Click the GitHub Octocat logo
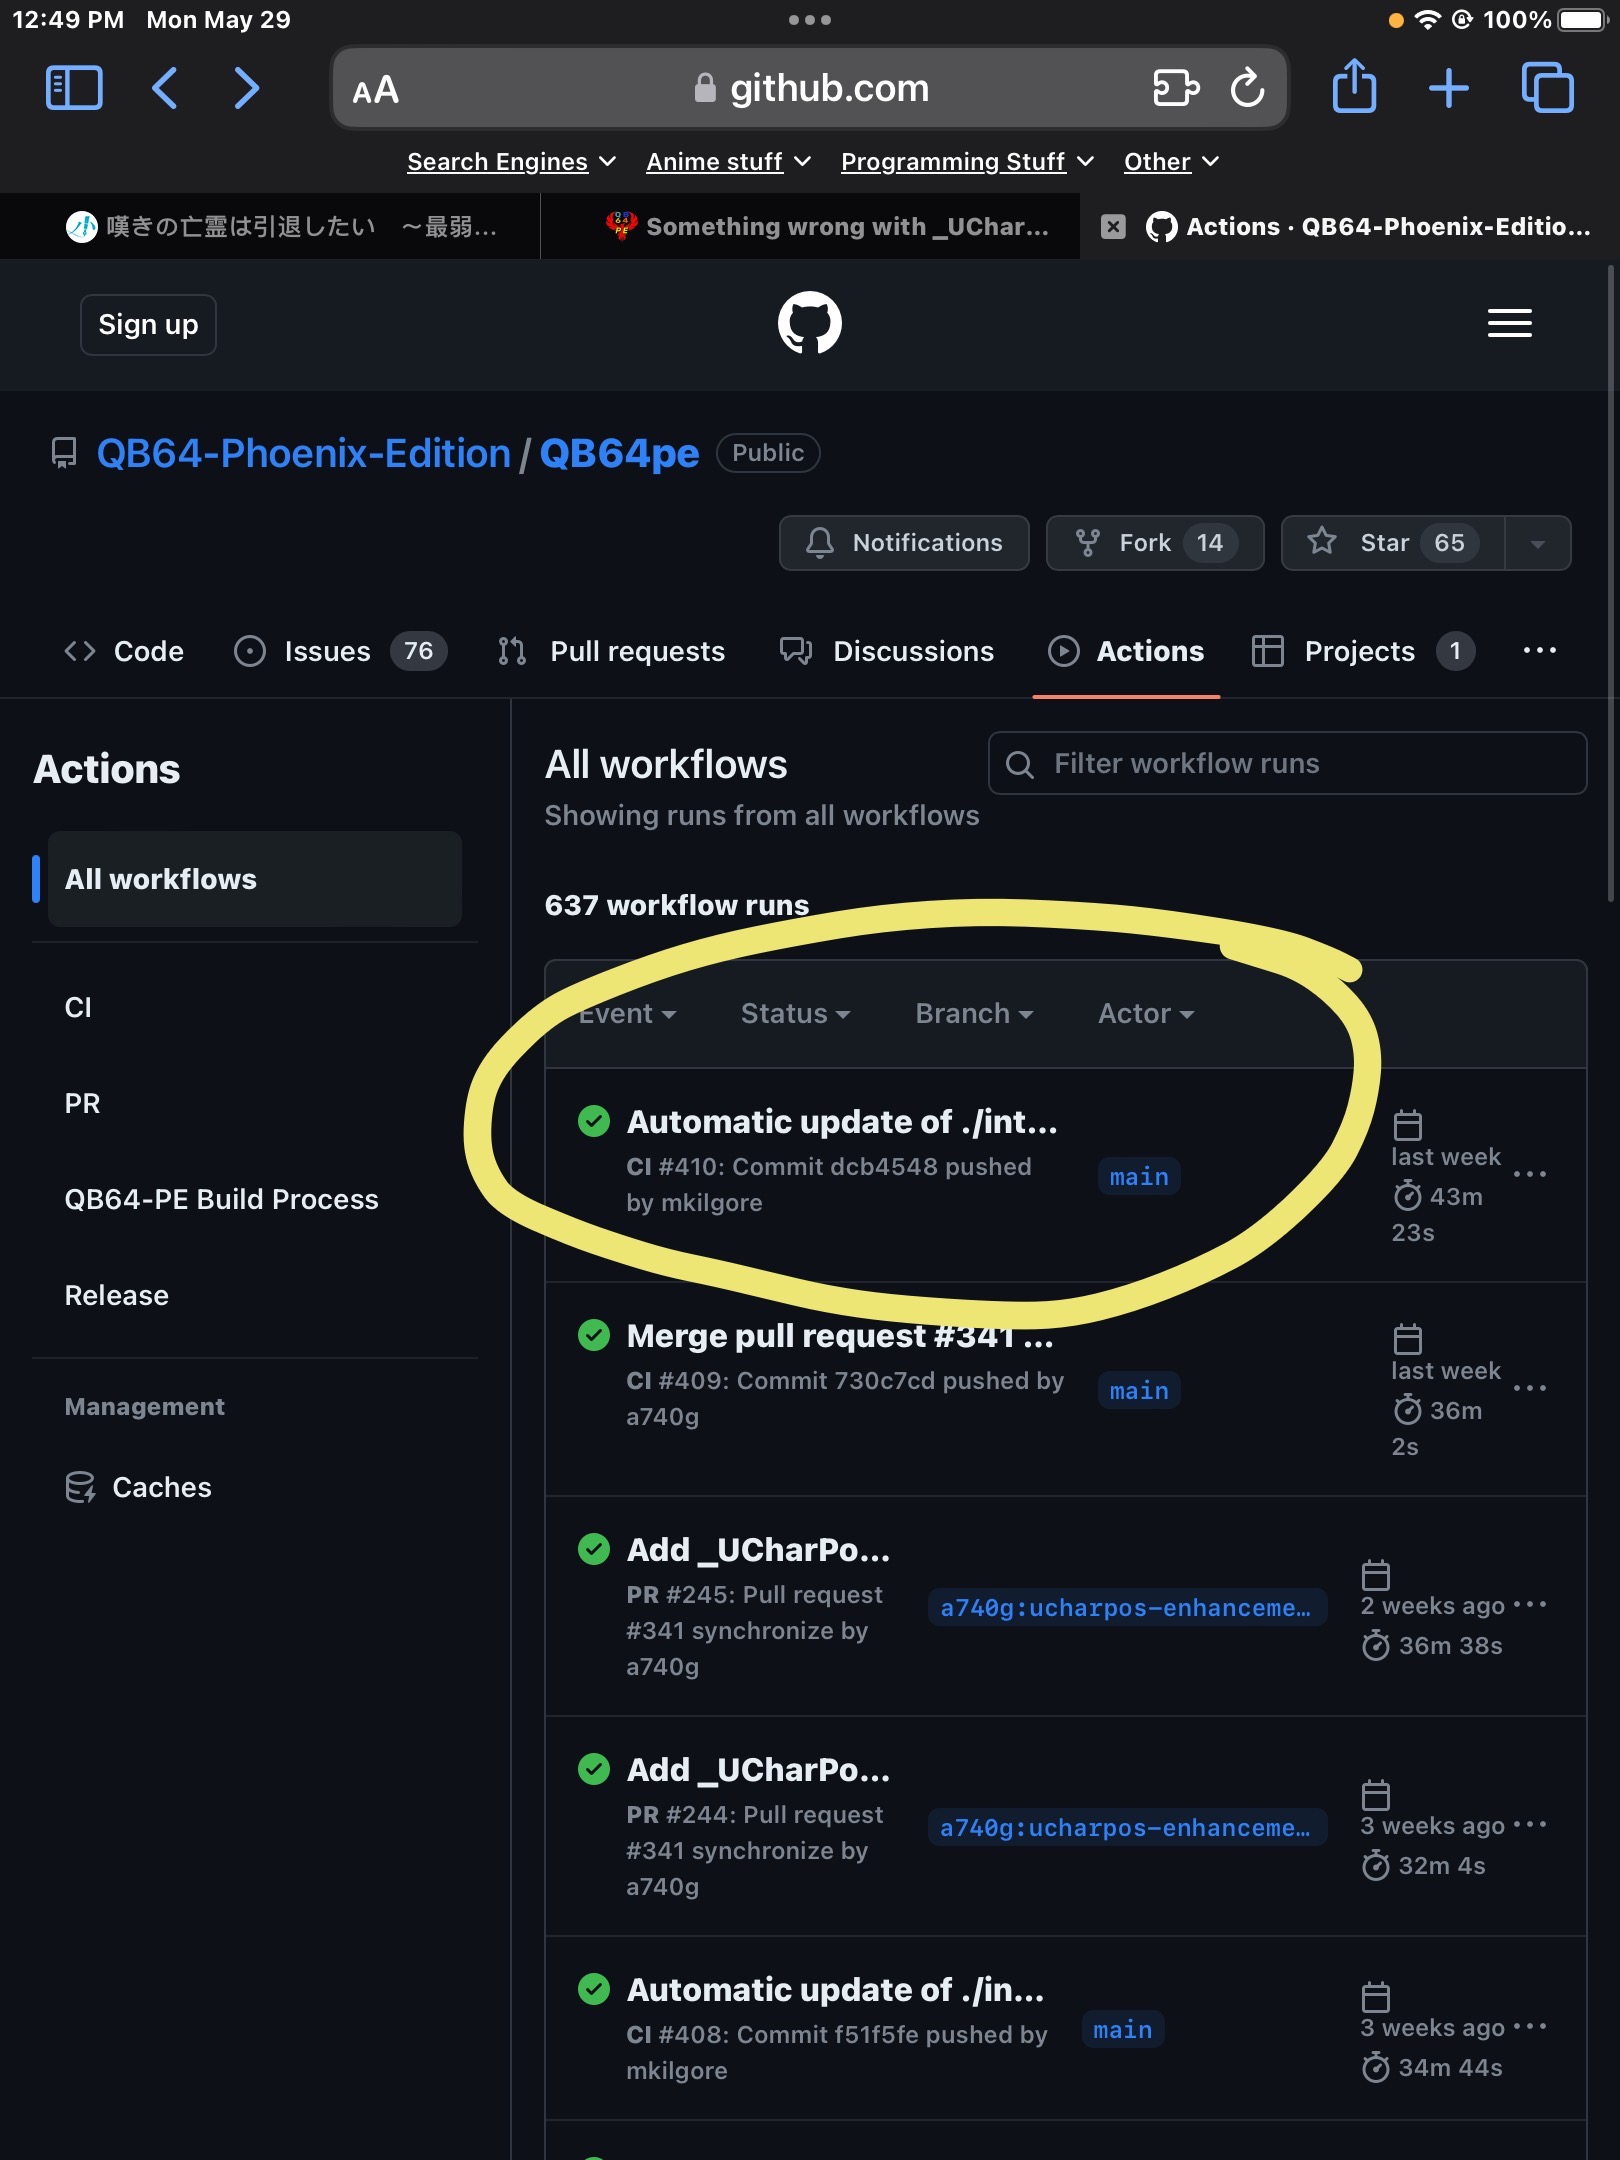 (x=809, y=323)
